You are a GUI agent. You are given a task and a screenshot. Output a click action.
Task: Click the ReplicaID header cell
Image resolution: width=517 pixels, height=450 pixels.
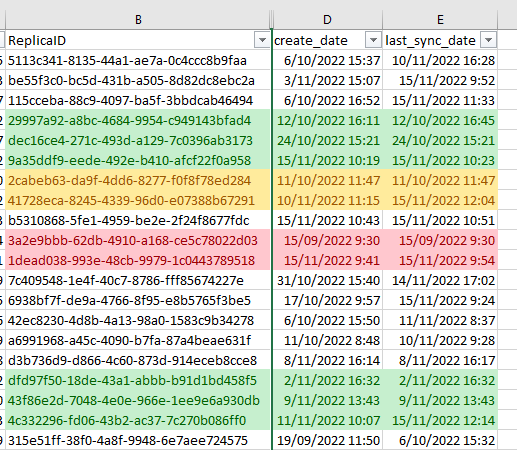point(138,40)
